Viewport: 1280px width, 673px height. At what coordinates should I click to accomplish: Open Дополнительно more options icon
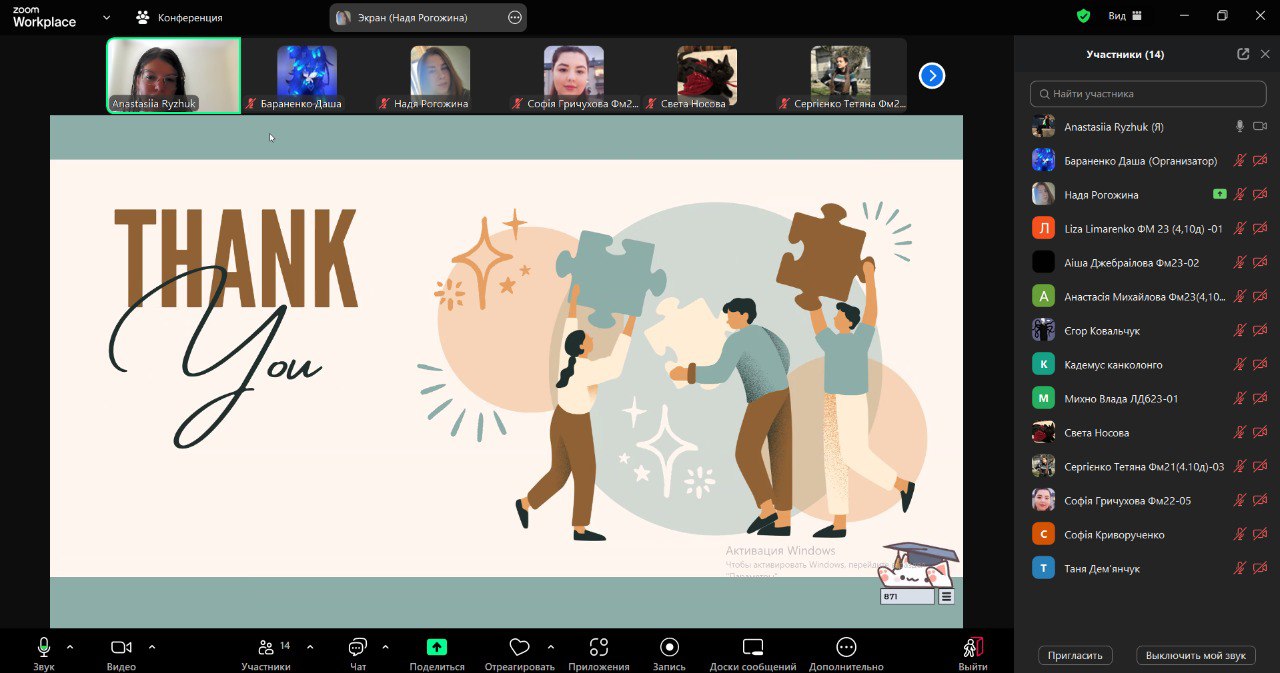[846, 654]
